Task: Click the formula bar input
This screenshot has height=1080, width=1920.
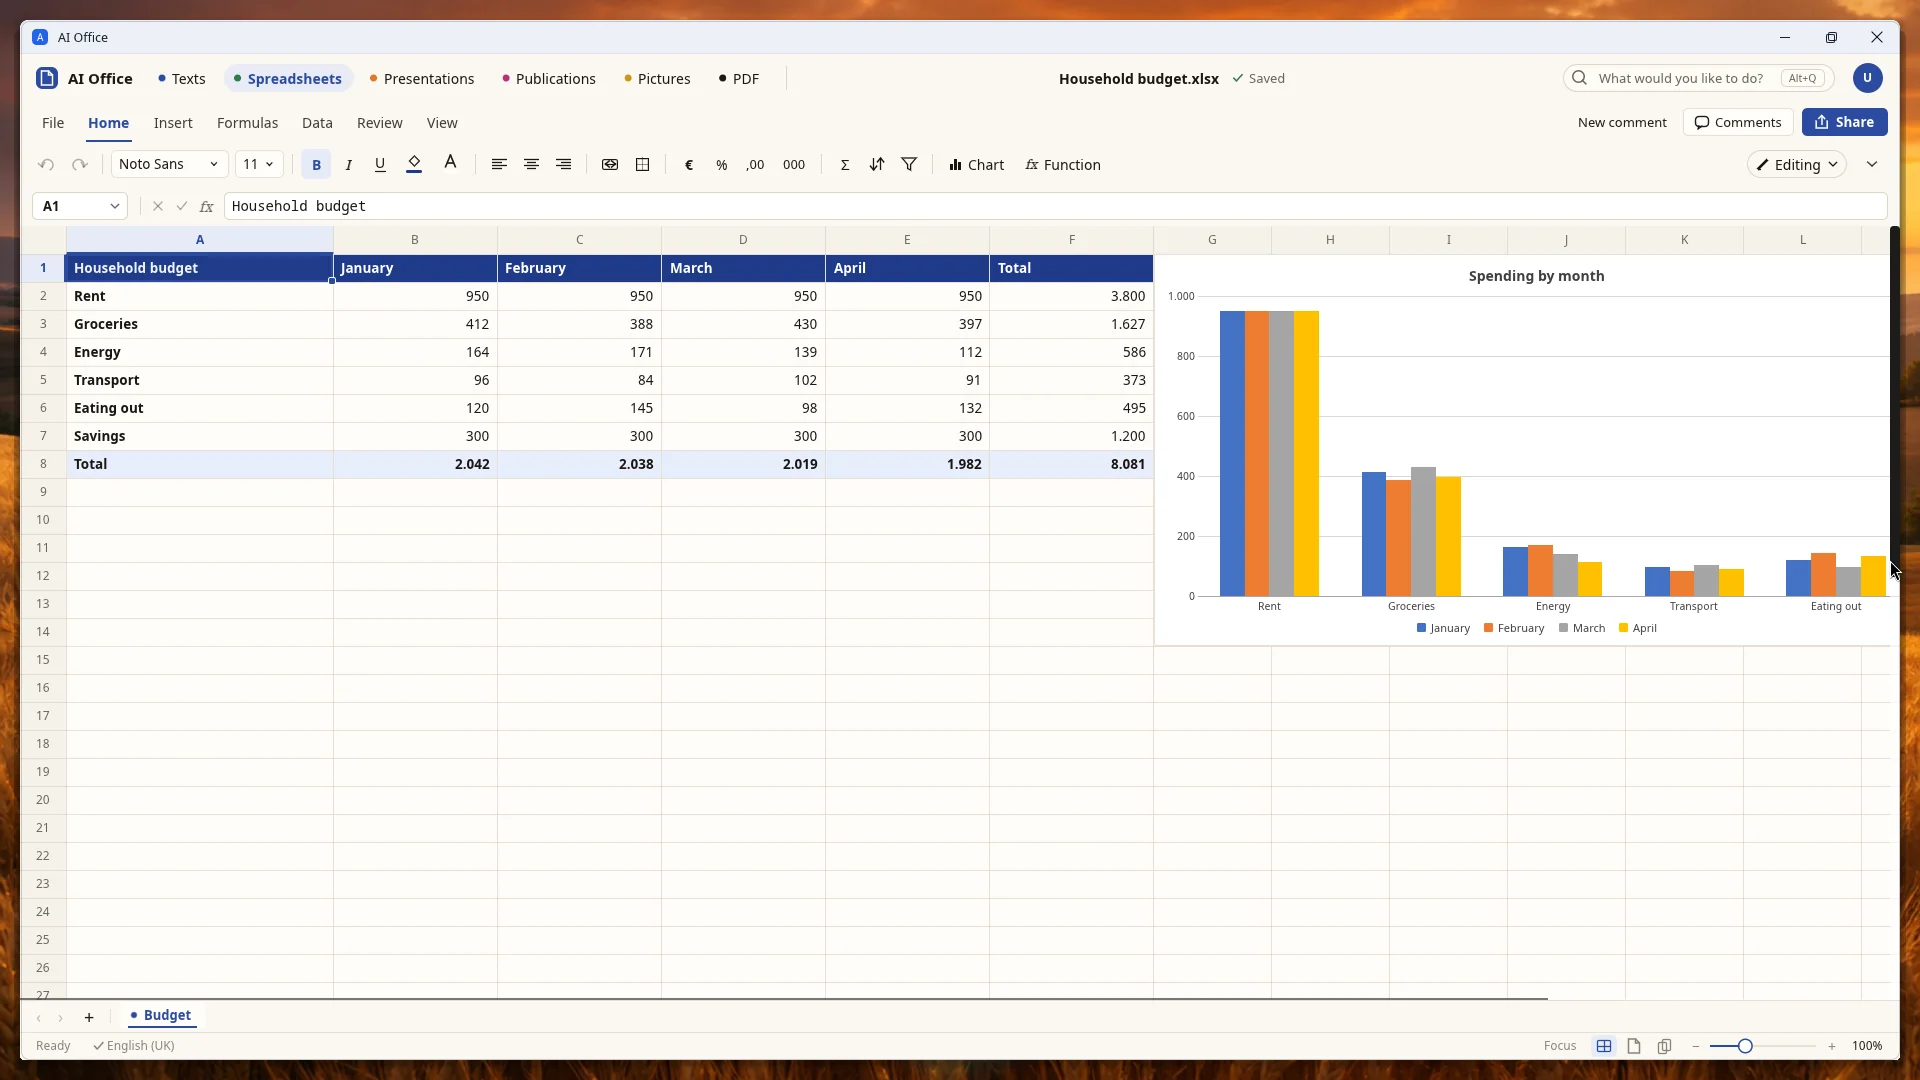Action: (1055, 206)
